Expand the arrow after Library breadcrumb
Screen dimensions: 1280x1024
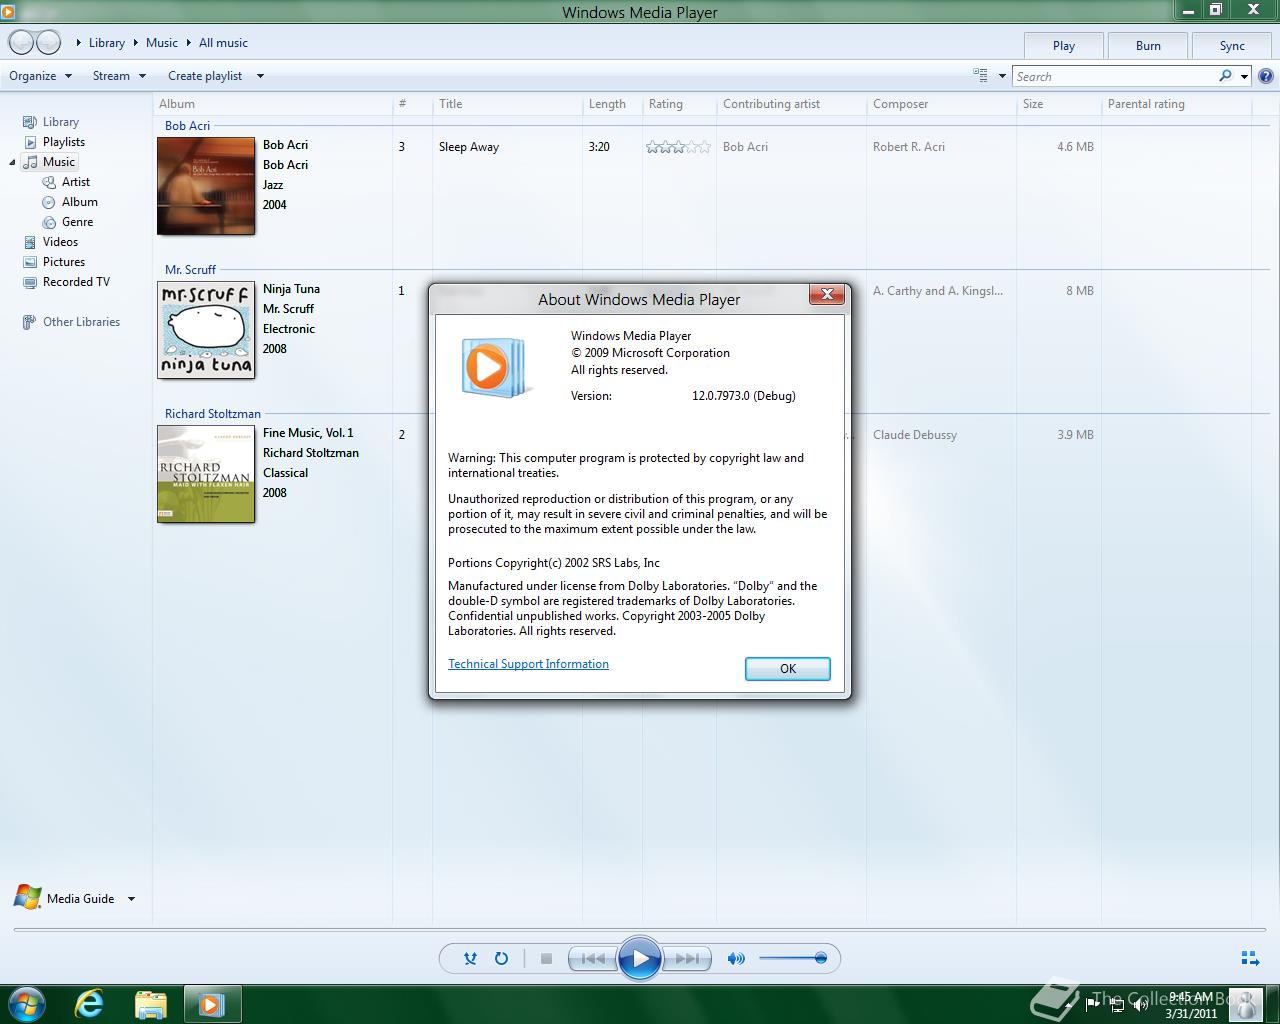(135, 43)
